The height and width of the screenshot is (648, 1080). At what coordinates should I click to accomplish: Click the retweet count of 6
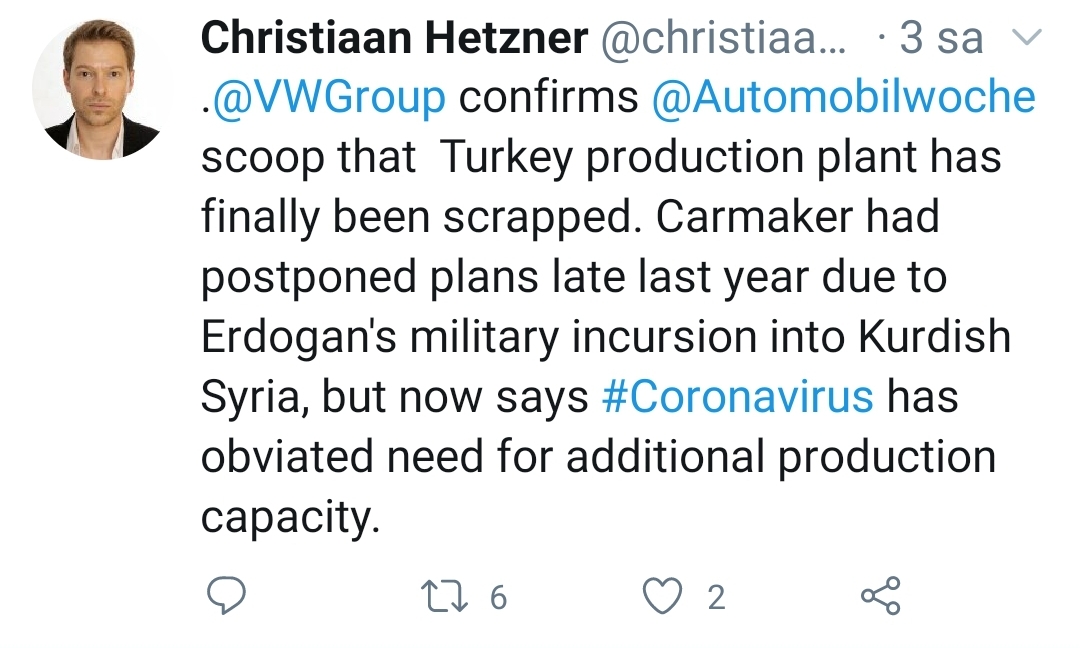pos(498,598)
